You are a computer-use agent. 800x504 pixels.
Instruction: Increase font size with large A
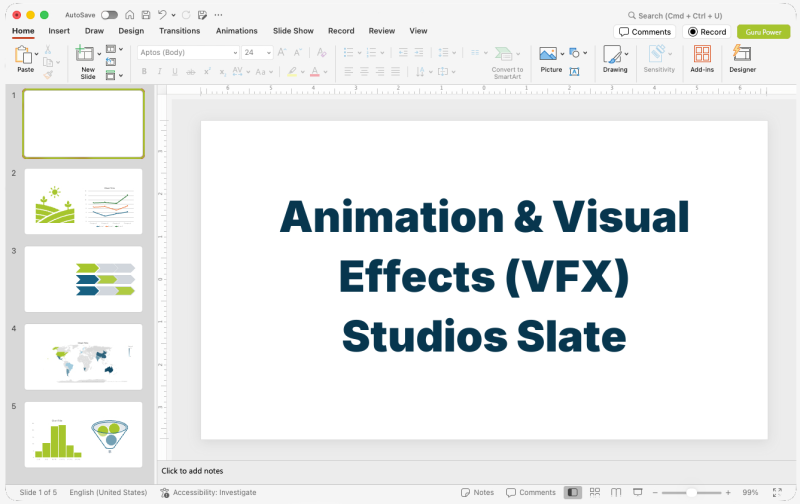point(282,52)
